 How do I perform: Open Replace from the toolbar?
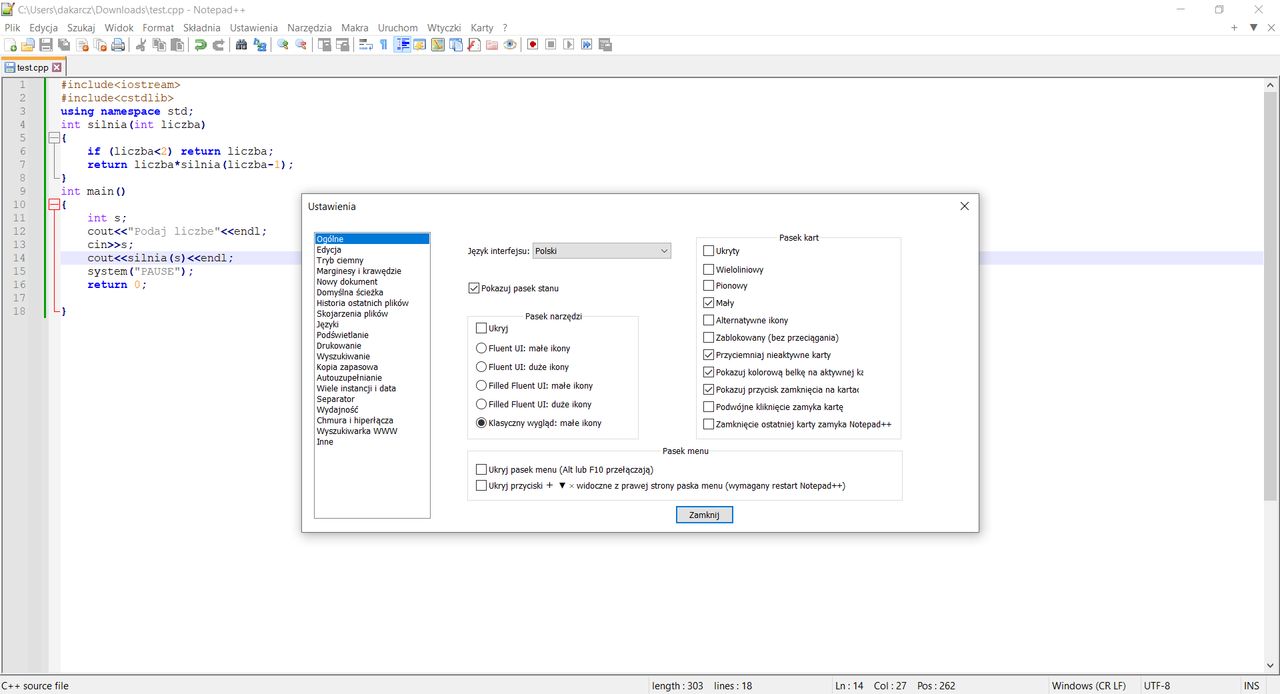click(259, 44)
